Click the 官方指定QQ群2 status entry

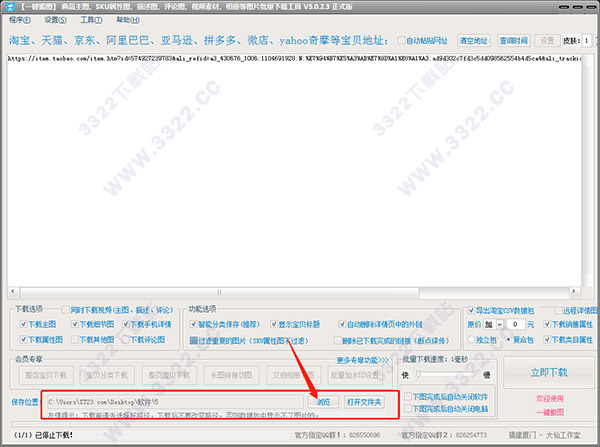click(444, 435)
